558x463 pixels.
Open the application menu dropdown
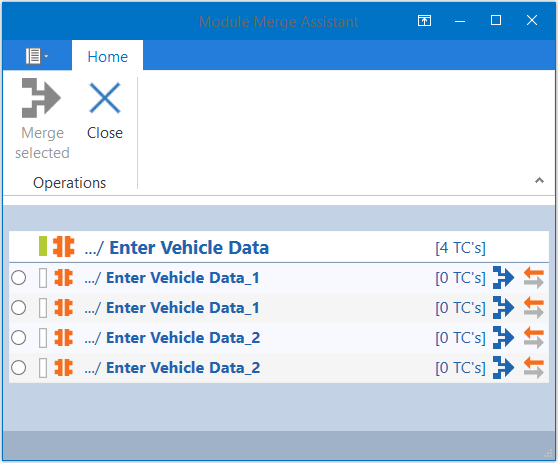tap(37, 56)
